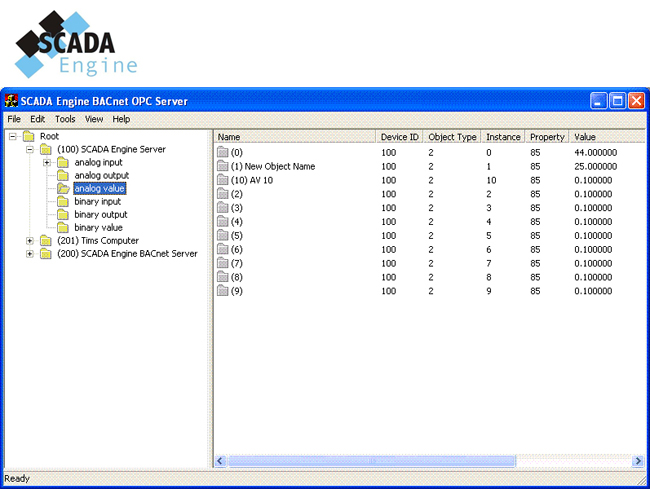Click the Ready status bar text
This screenshot has height=489, width=650.
click(x=17, y=479)
